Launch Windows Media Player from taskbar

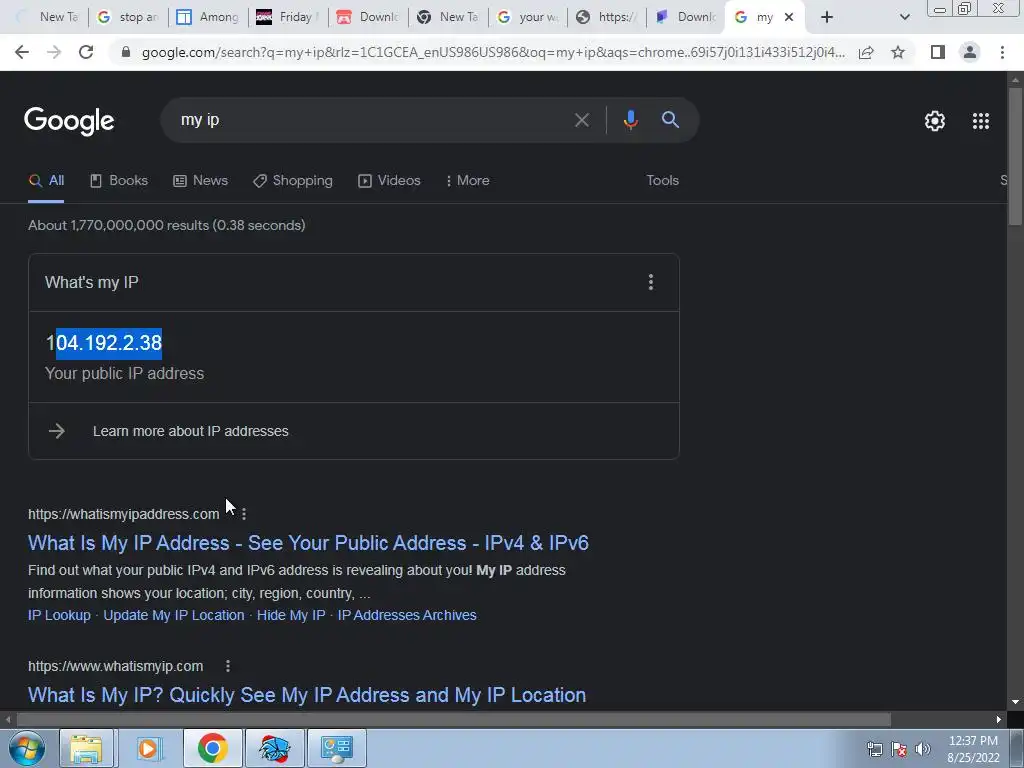(148, 748)
